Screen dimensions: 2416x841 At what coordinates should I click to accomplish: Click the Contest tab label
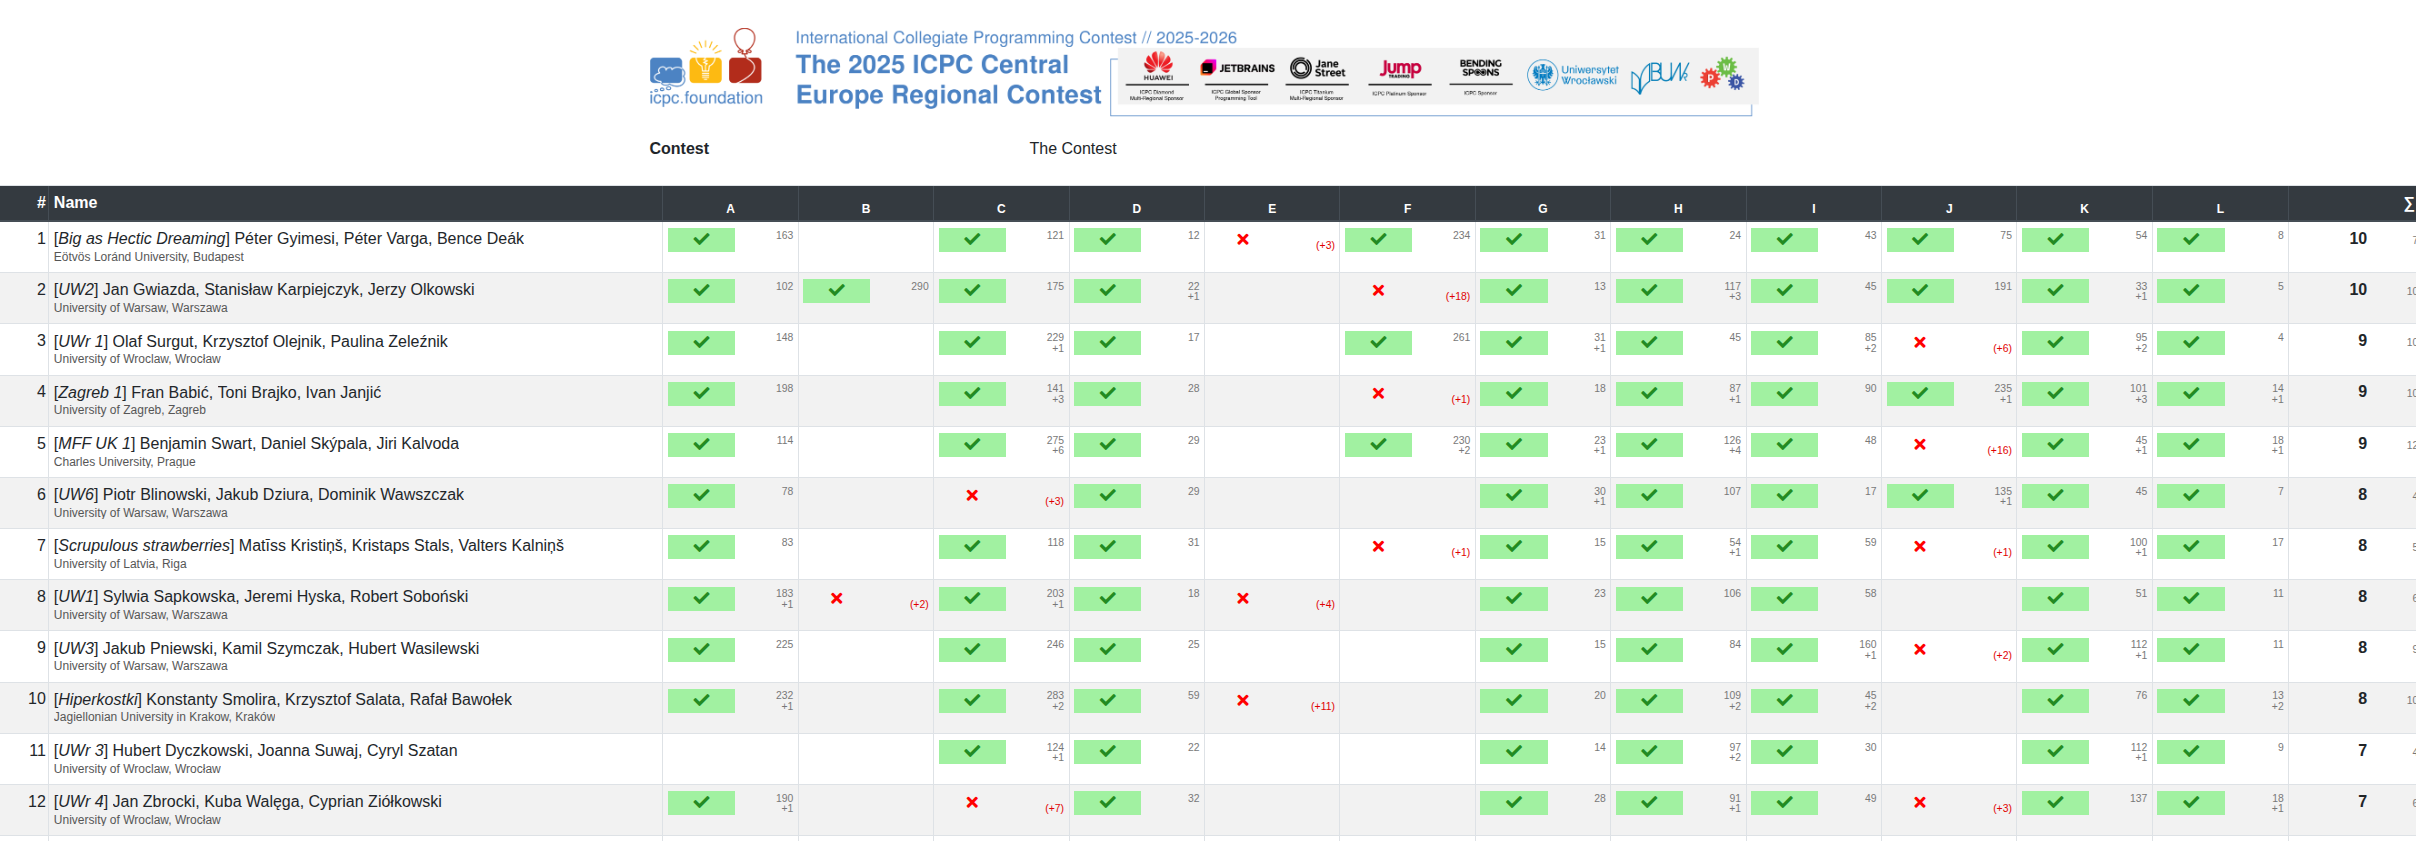tap(679, 148)
